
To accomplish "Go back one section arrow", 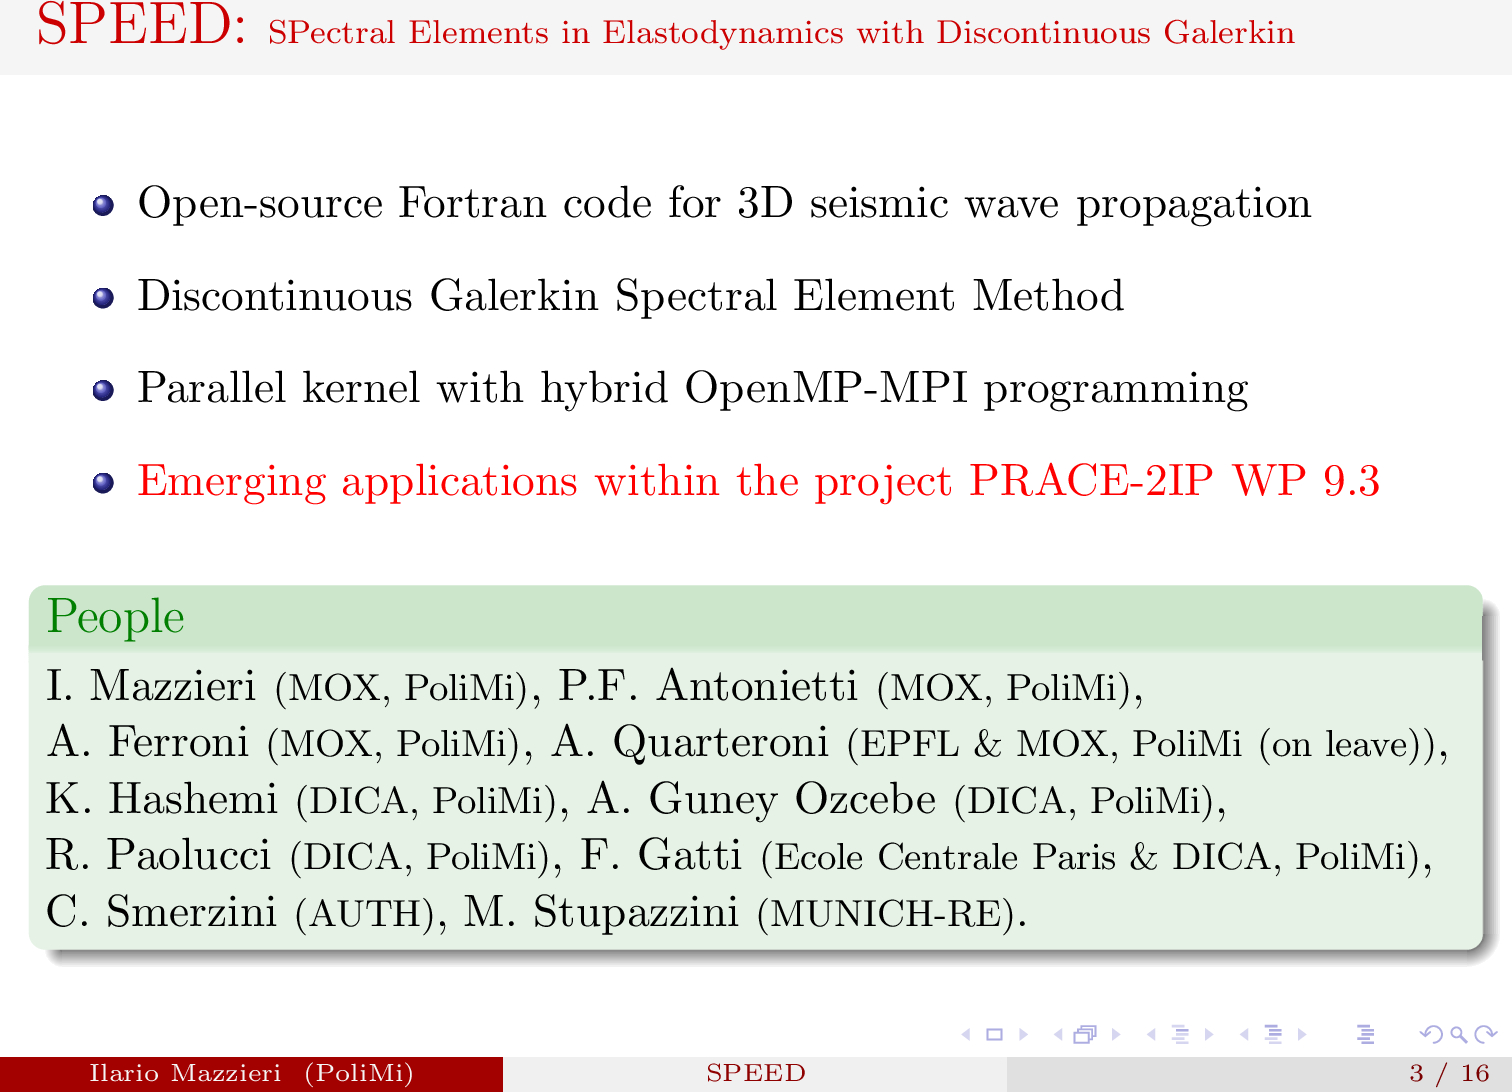I will click(x=1244, y=1034).
